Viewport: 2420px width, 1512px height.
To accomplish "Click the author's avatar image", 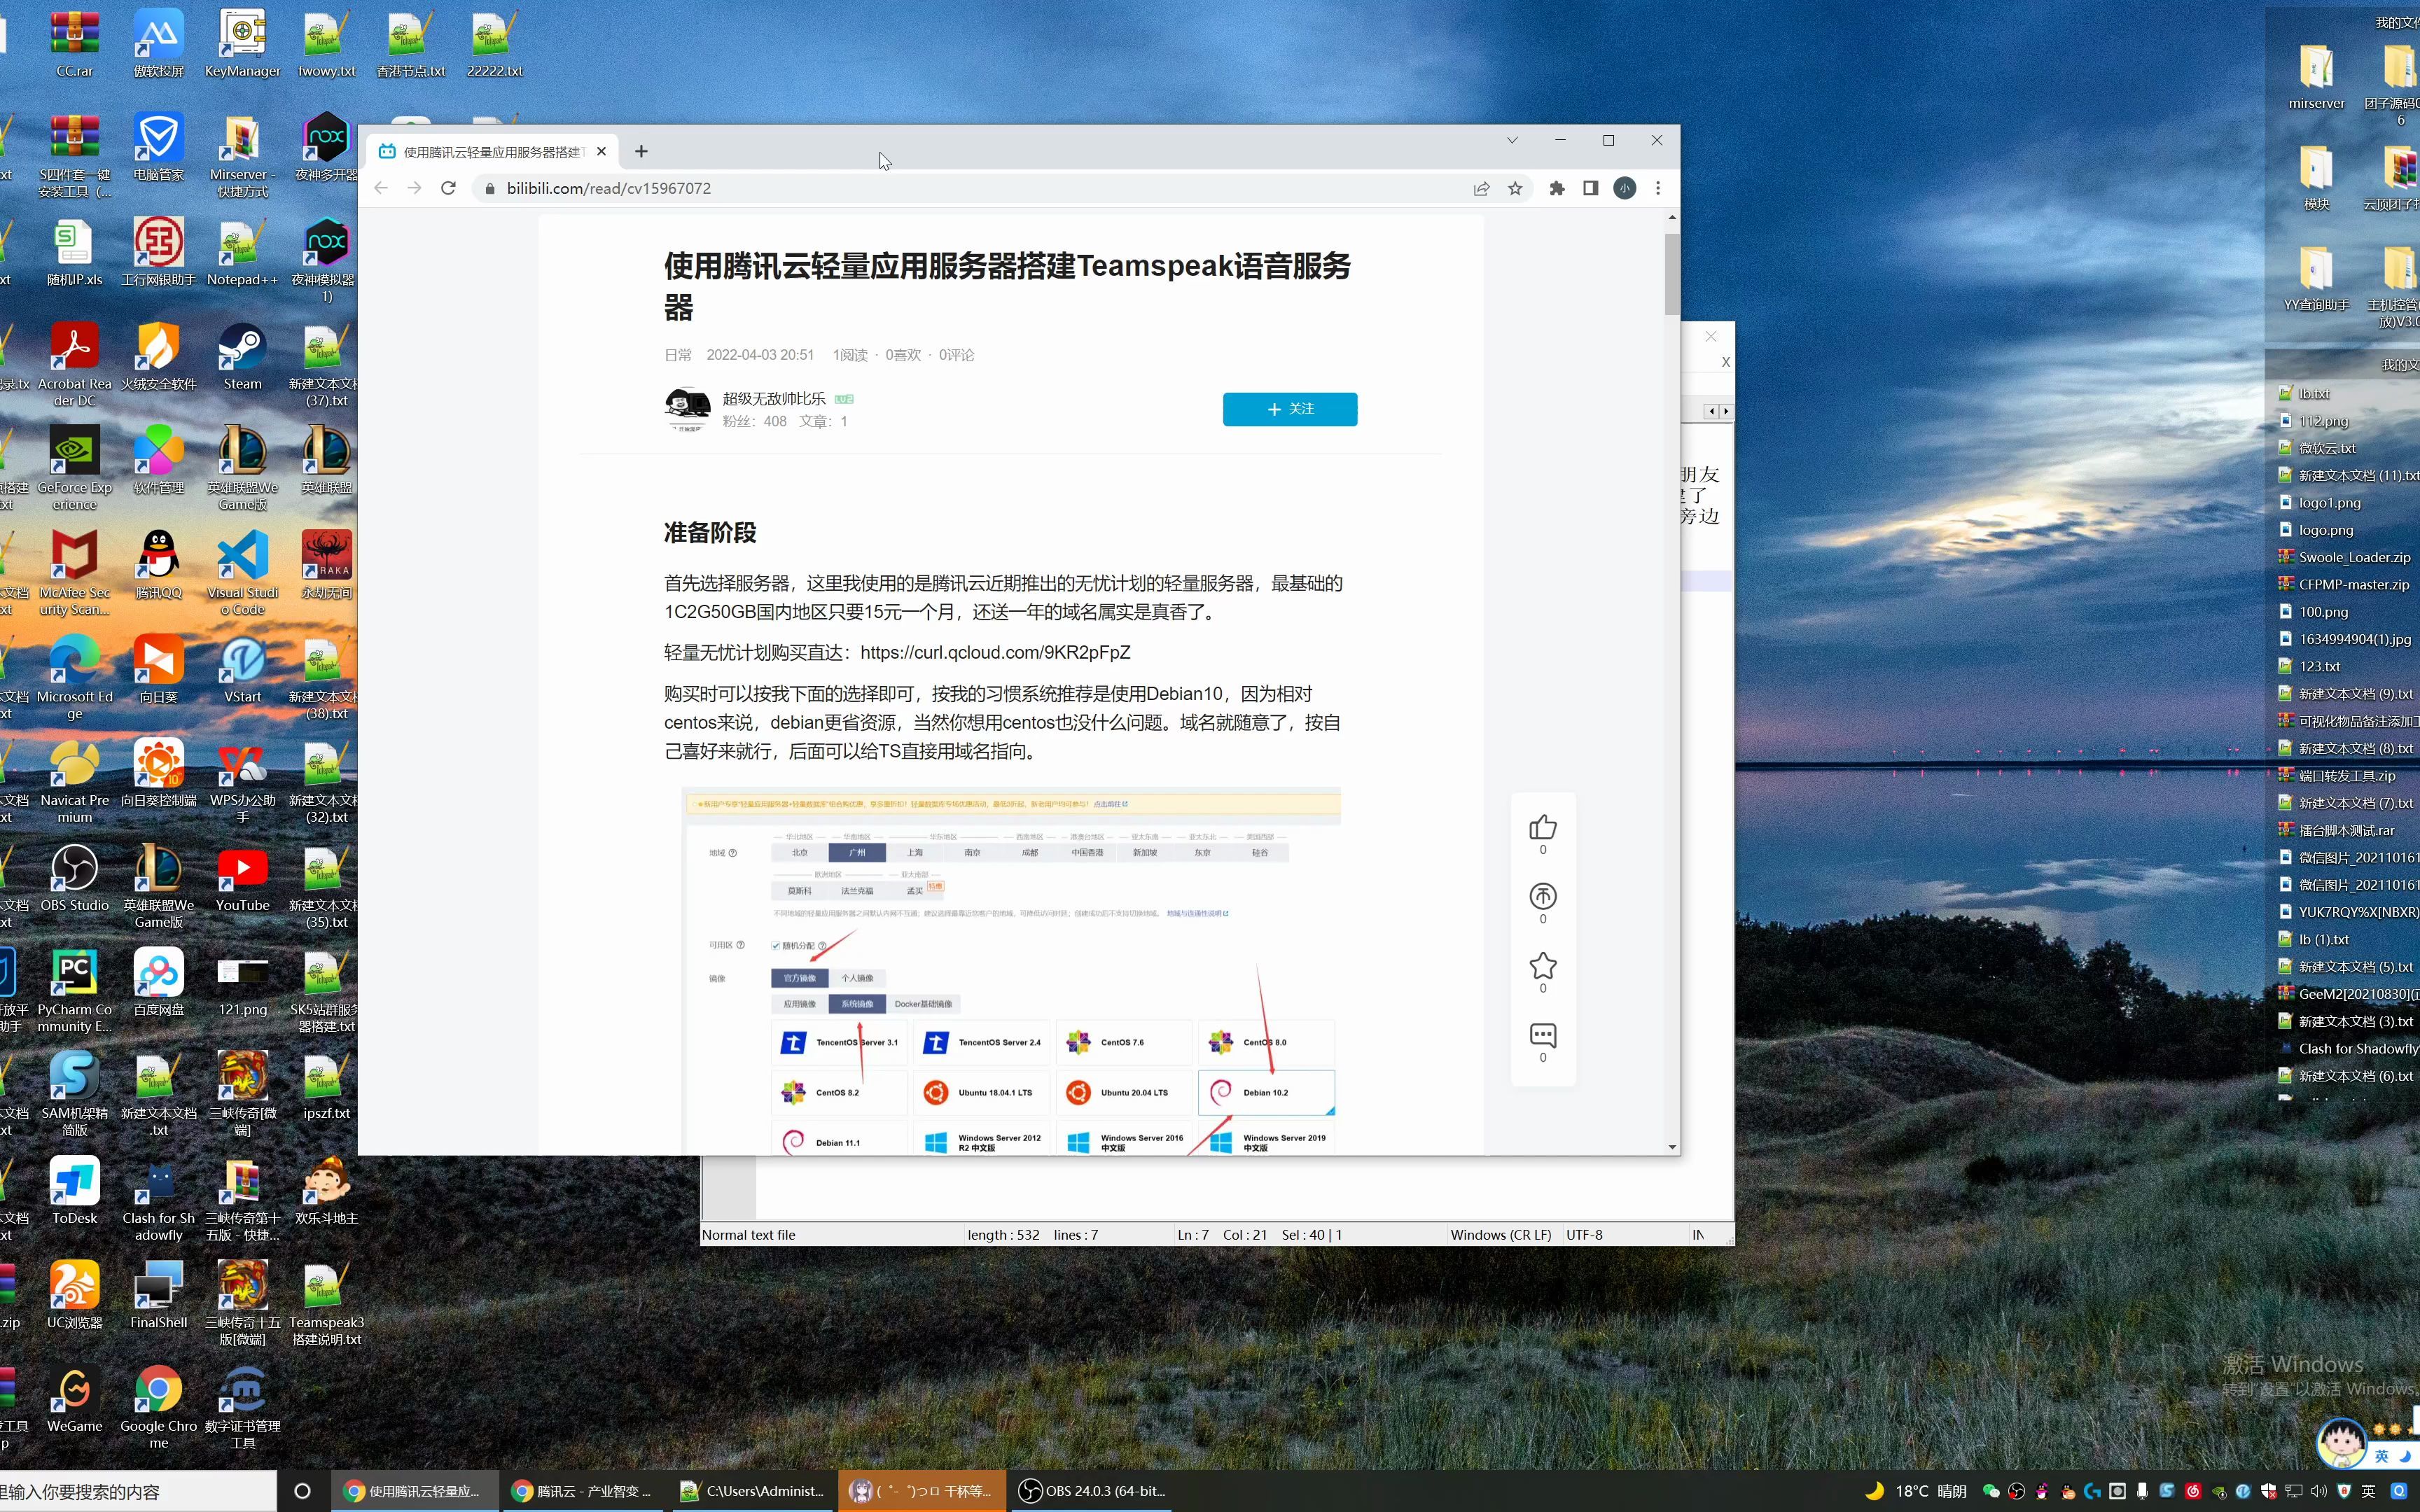I will (688, 409).
